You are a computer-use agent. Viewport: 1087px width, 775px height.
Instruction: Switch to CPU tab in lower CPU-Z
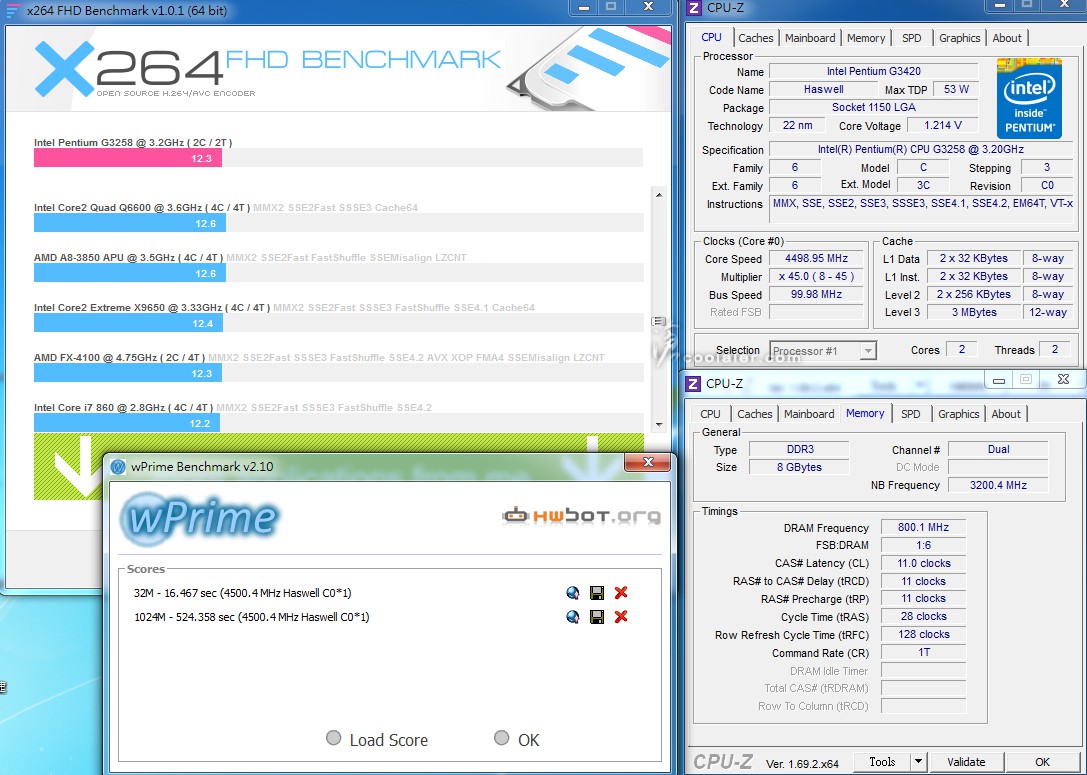(x=711, y=414)
